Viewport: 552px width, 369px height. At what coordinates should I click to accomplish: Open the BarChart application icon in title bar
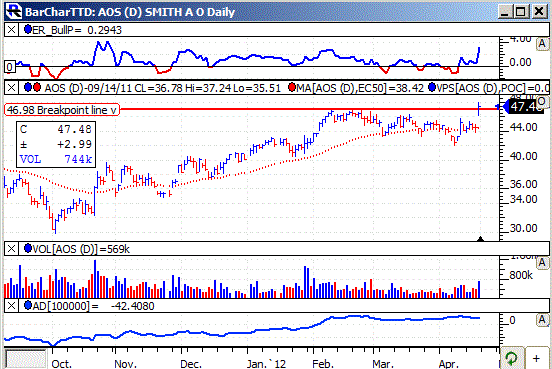coord(14,11)
